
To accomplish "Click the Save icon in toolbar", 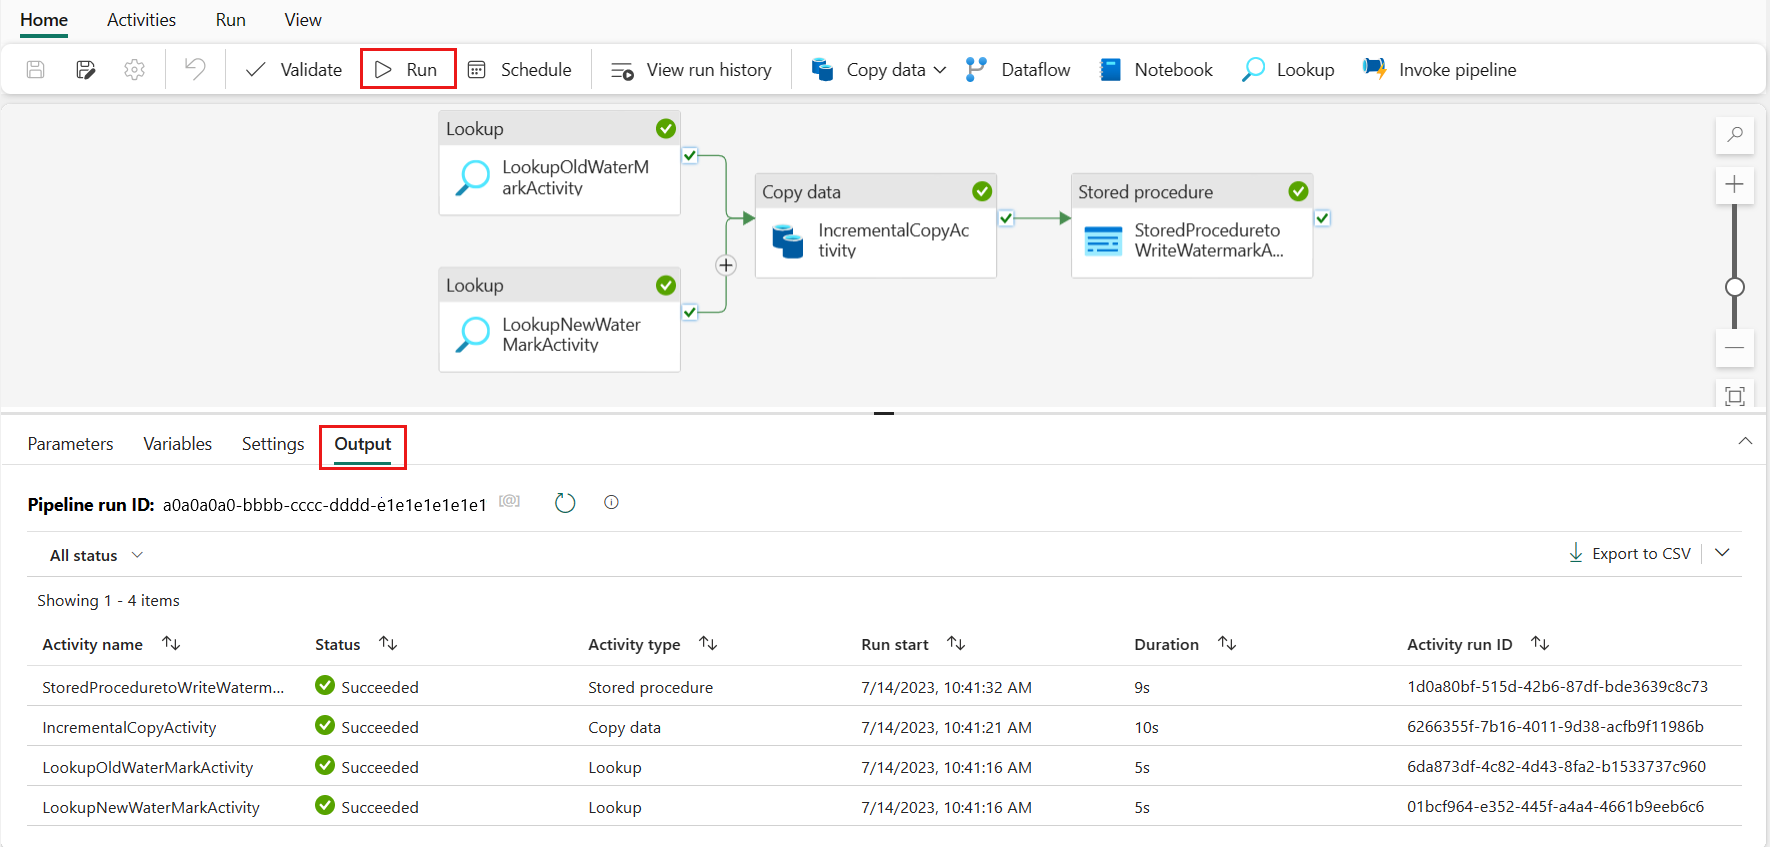I will click(x=36, y=70).
